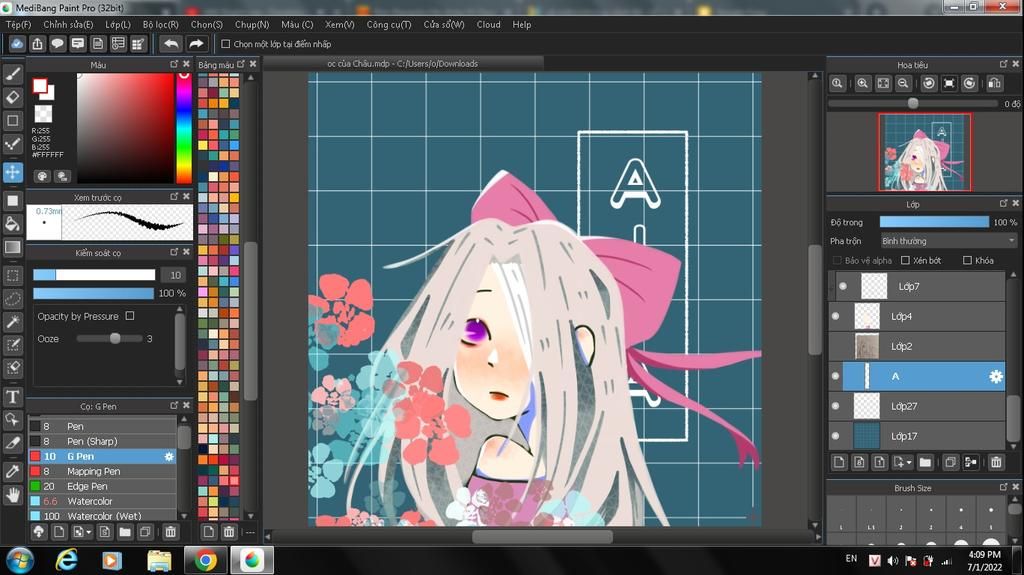The height and width of the screenshot is (575, 1024).
Task: Enable 'Chọn một lớp tại điểm nhấp' checkbox
Action: [x=226, y=44]
